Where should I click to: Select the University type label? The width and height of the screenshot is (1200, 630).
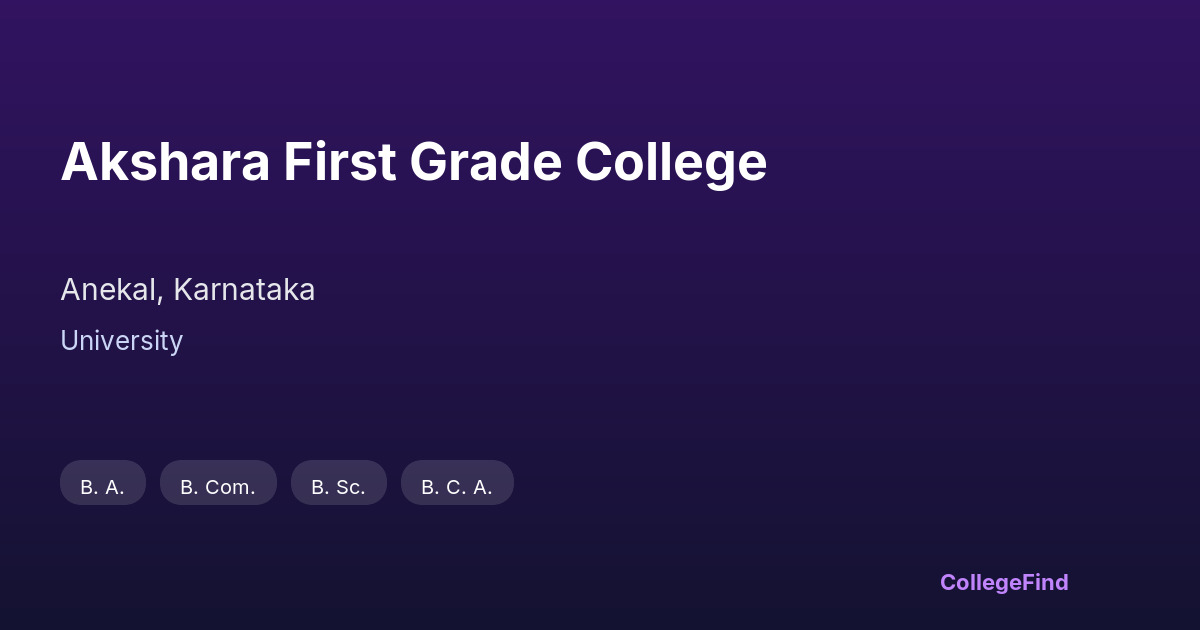[x=121, y=341]
